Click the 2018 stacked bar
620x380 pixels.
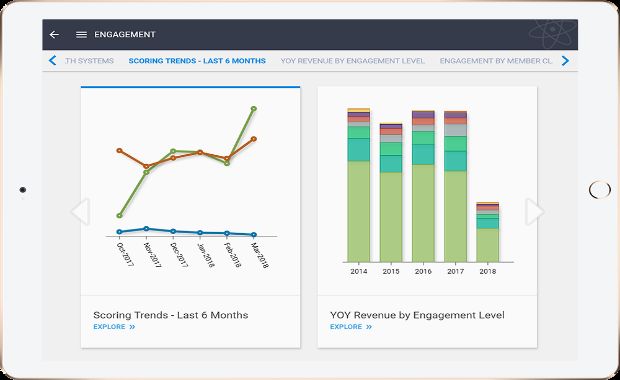coord(488,232)
